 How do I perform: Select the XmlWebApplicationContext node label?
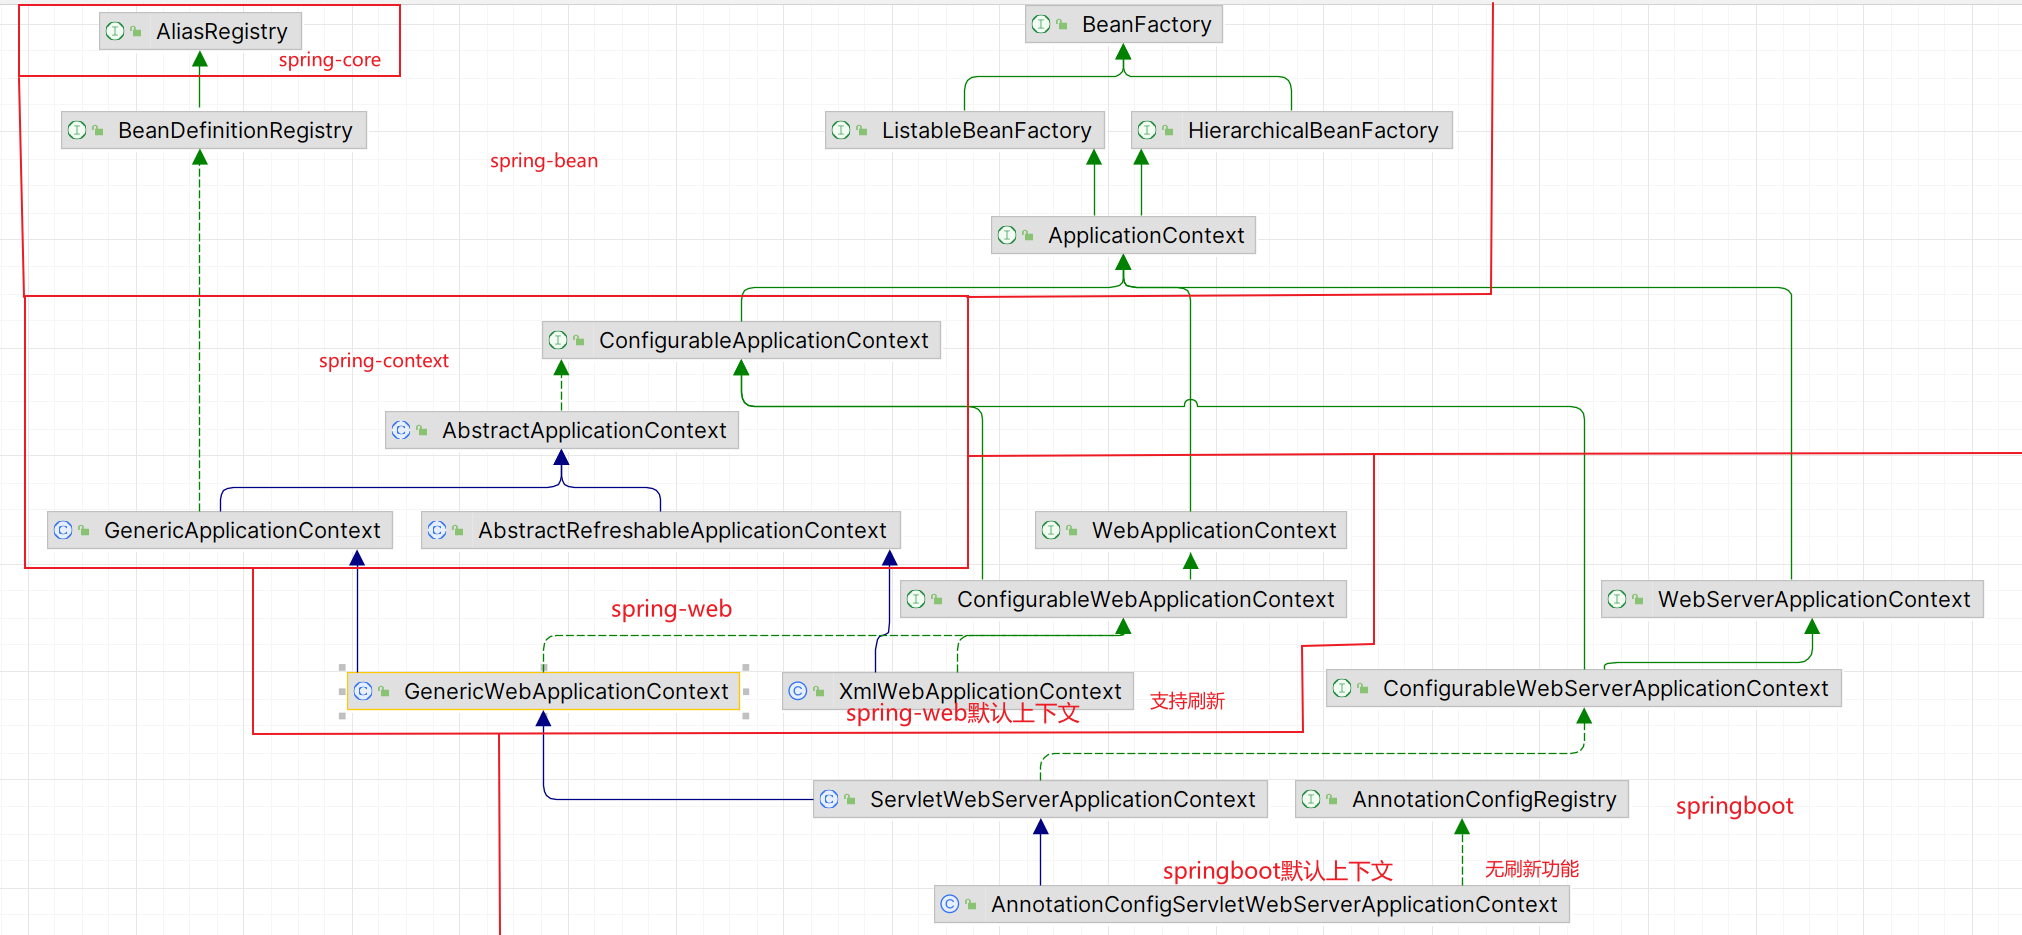(x=980, y=692)
